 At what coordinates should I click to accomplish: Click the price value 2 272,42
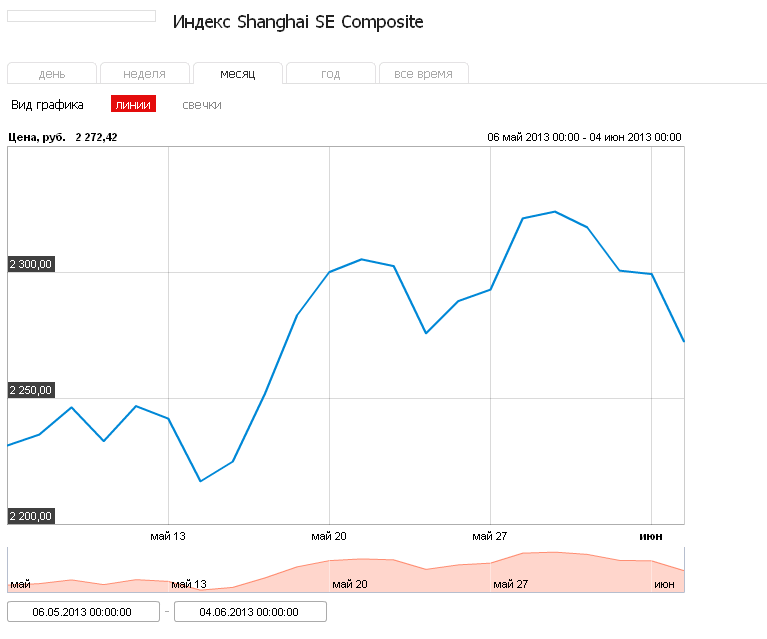pyautogui.click(x=96, y=137)
